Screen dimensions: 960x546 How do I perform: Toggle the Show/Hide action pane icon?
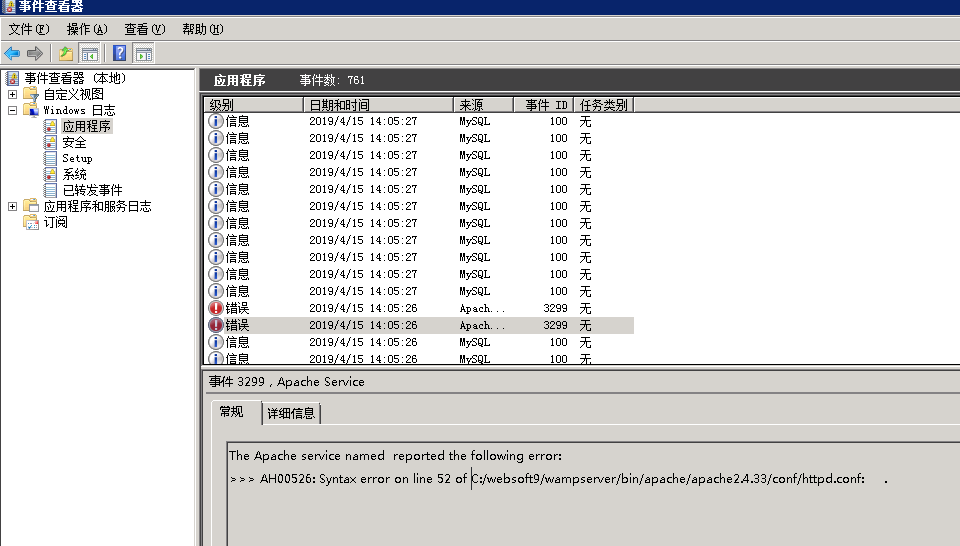pos(144,54)
